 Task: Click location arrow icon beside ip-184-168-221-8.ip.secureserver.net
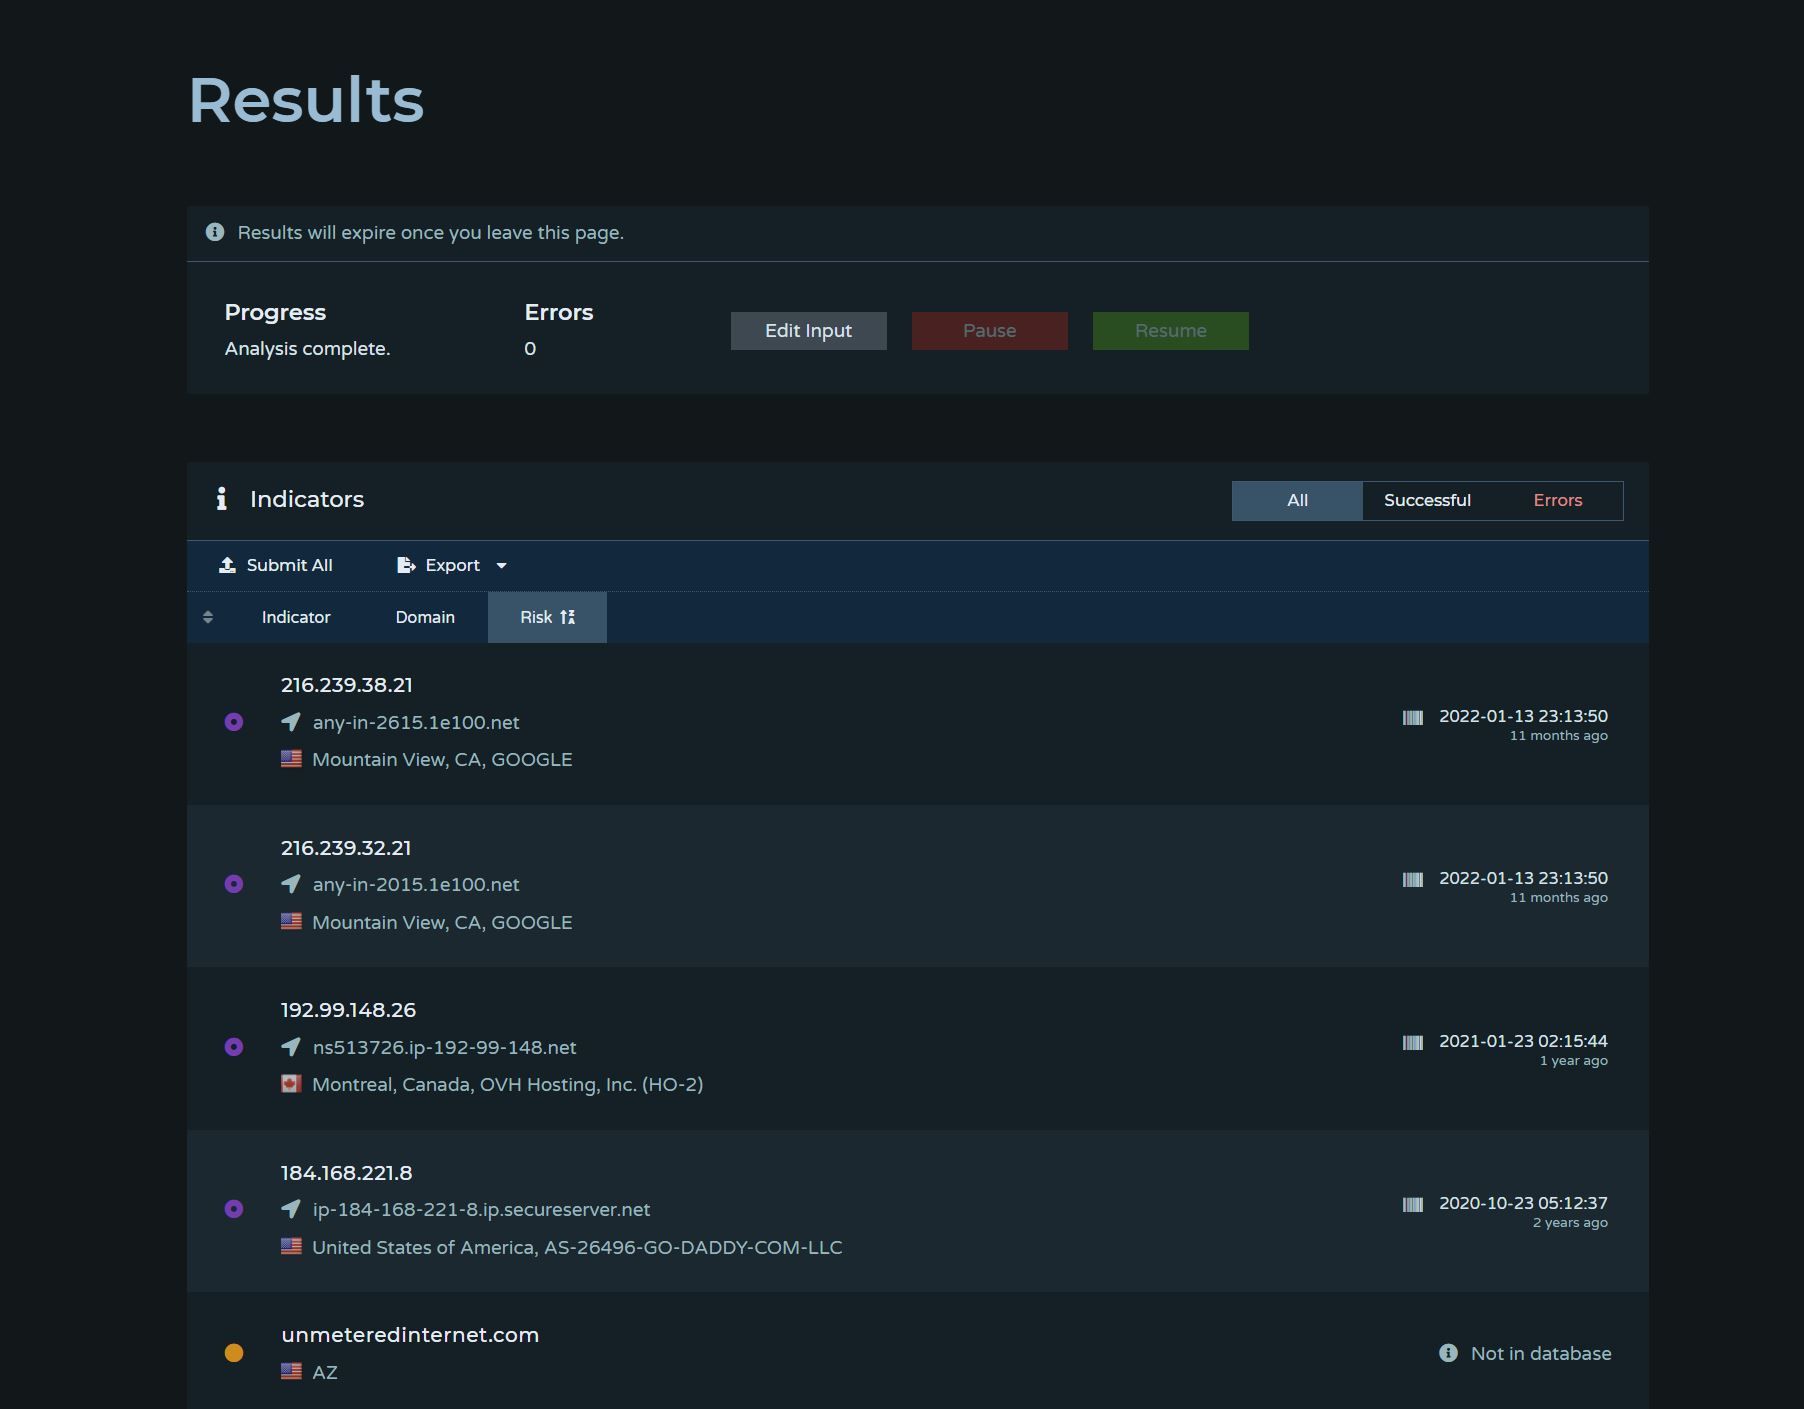[291, 1209]
